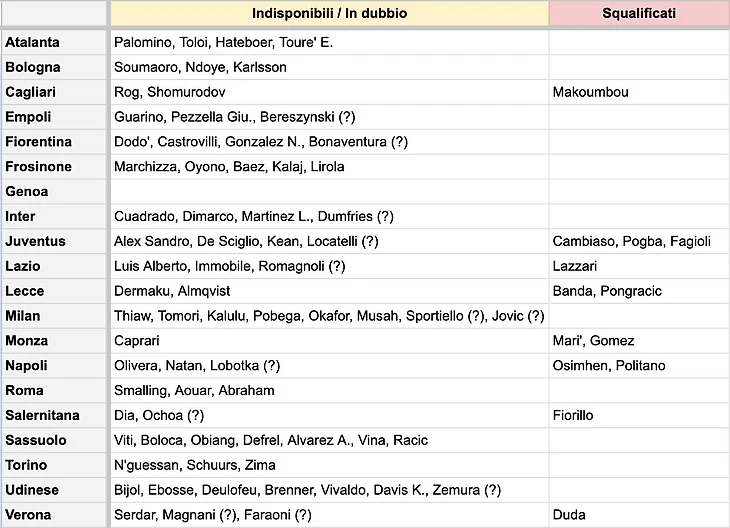Click the Verona suspended cell showing Duda
The width and height of the screenshot is (730, 528).
(x=639, y=515)
